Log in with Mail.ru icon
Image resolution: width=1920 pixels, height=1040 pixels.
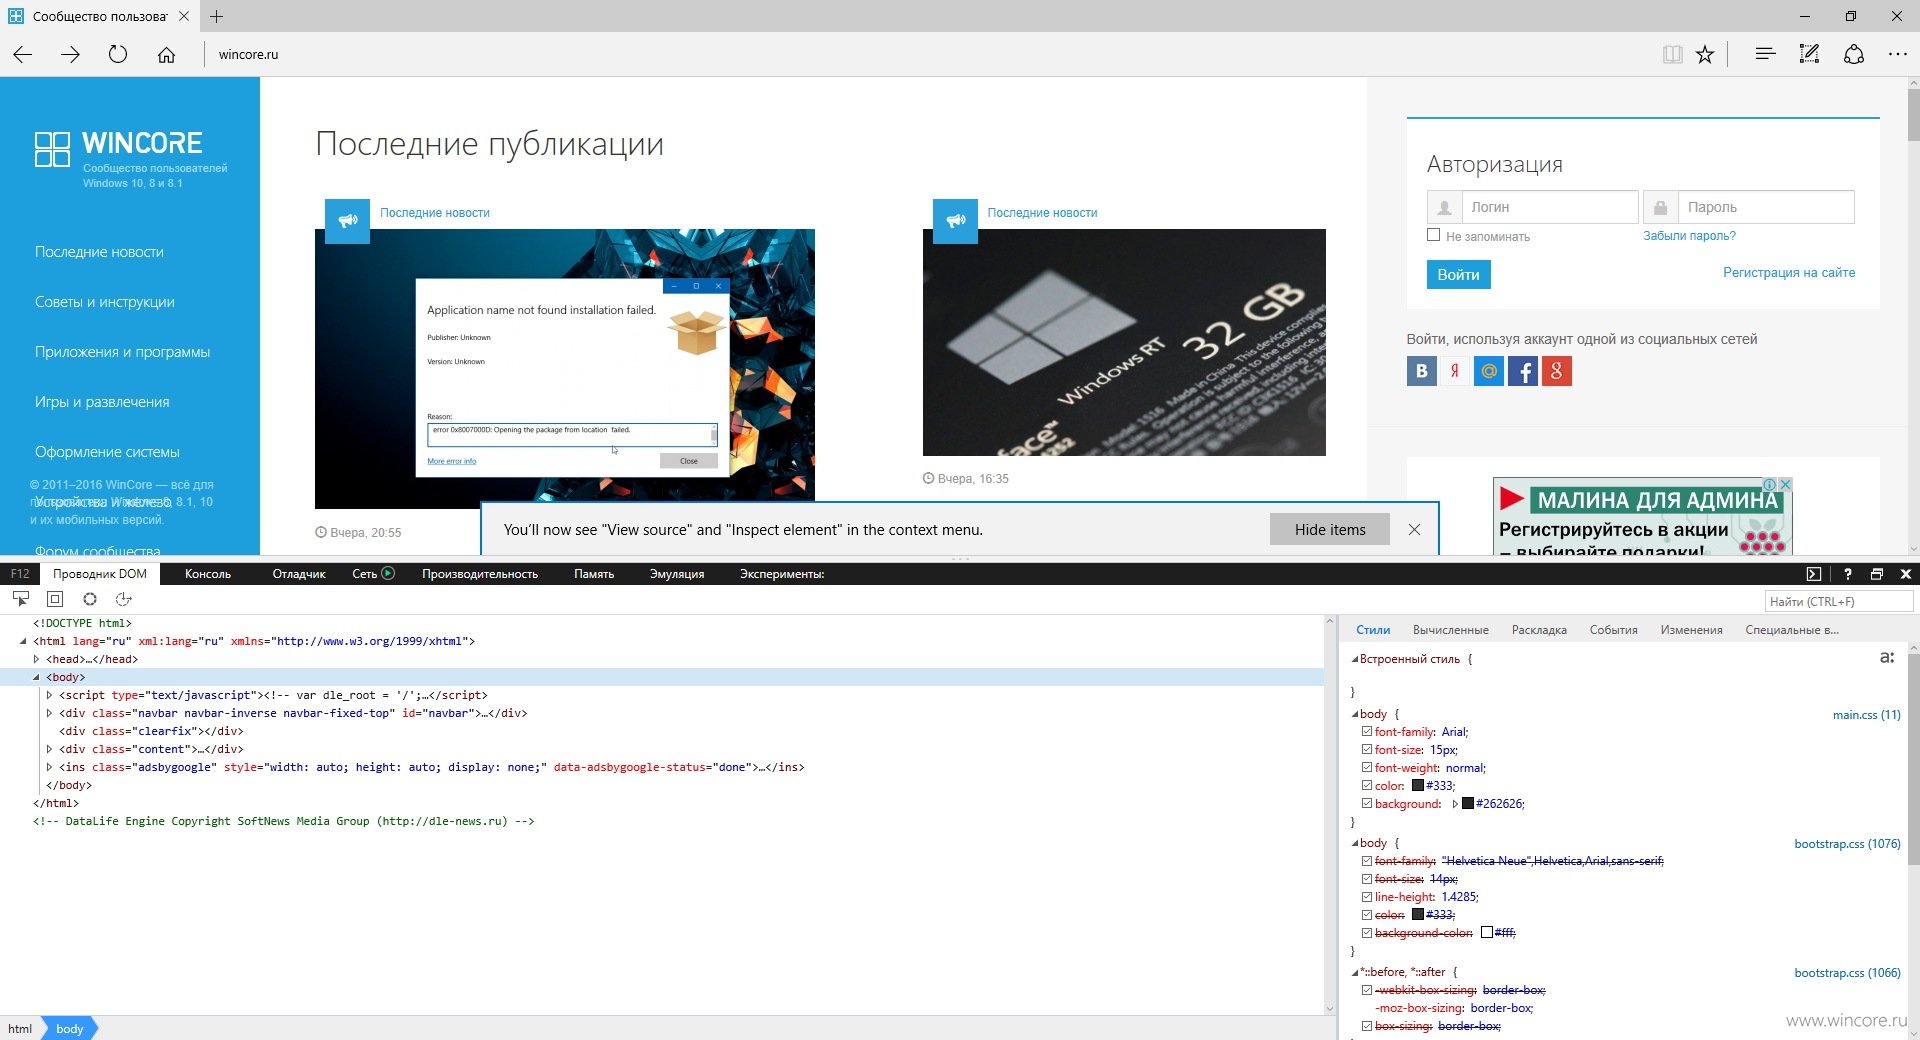click(1489, 371)
